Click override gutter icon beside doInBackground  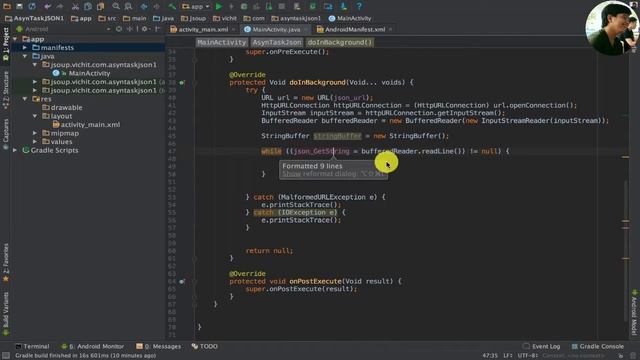click(182, 82)
